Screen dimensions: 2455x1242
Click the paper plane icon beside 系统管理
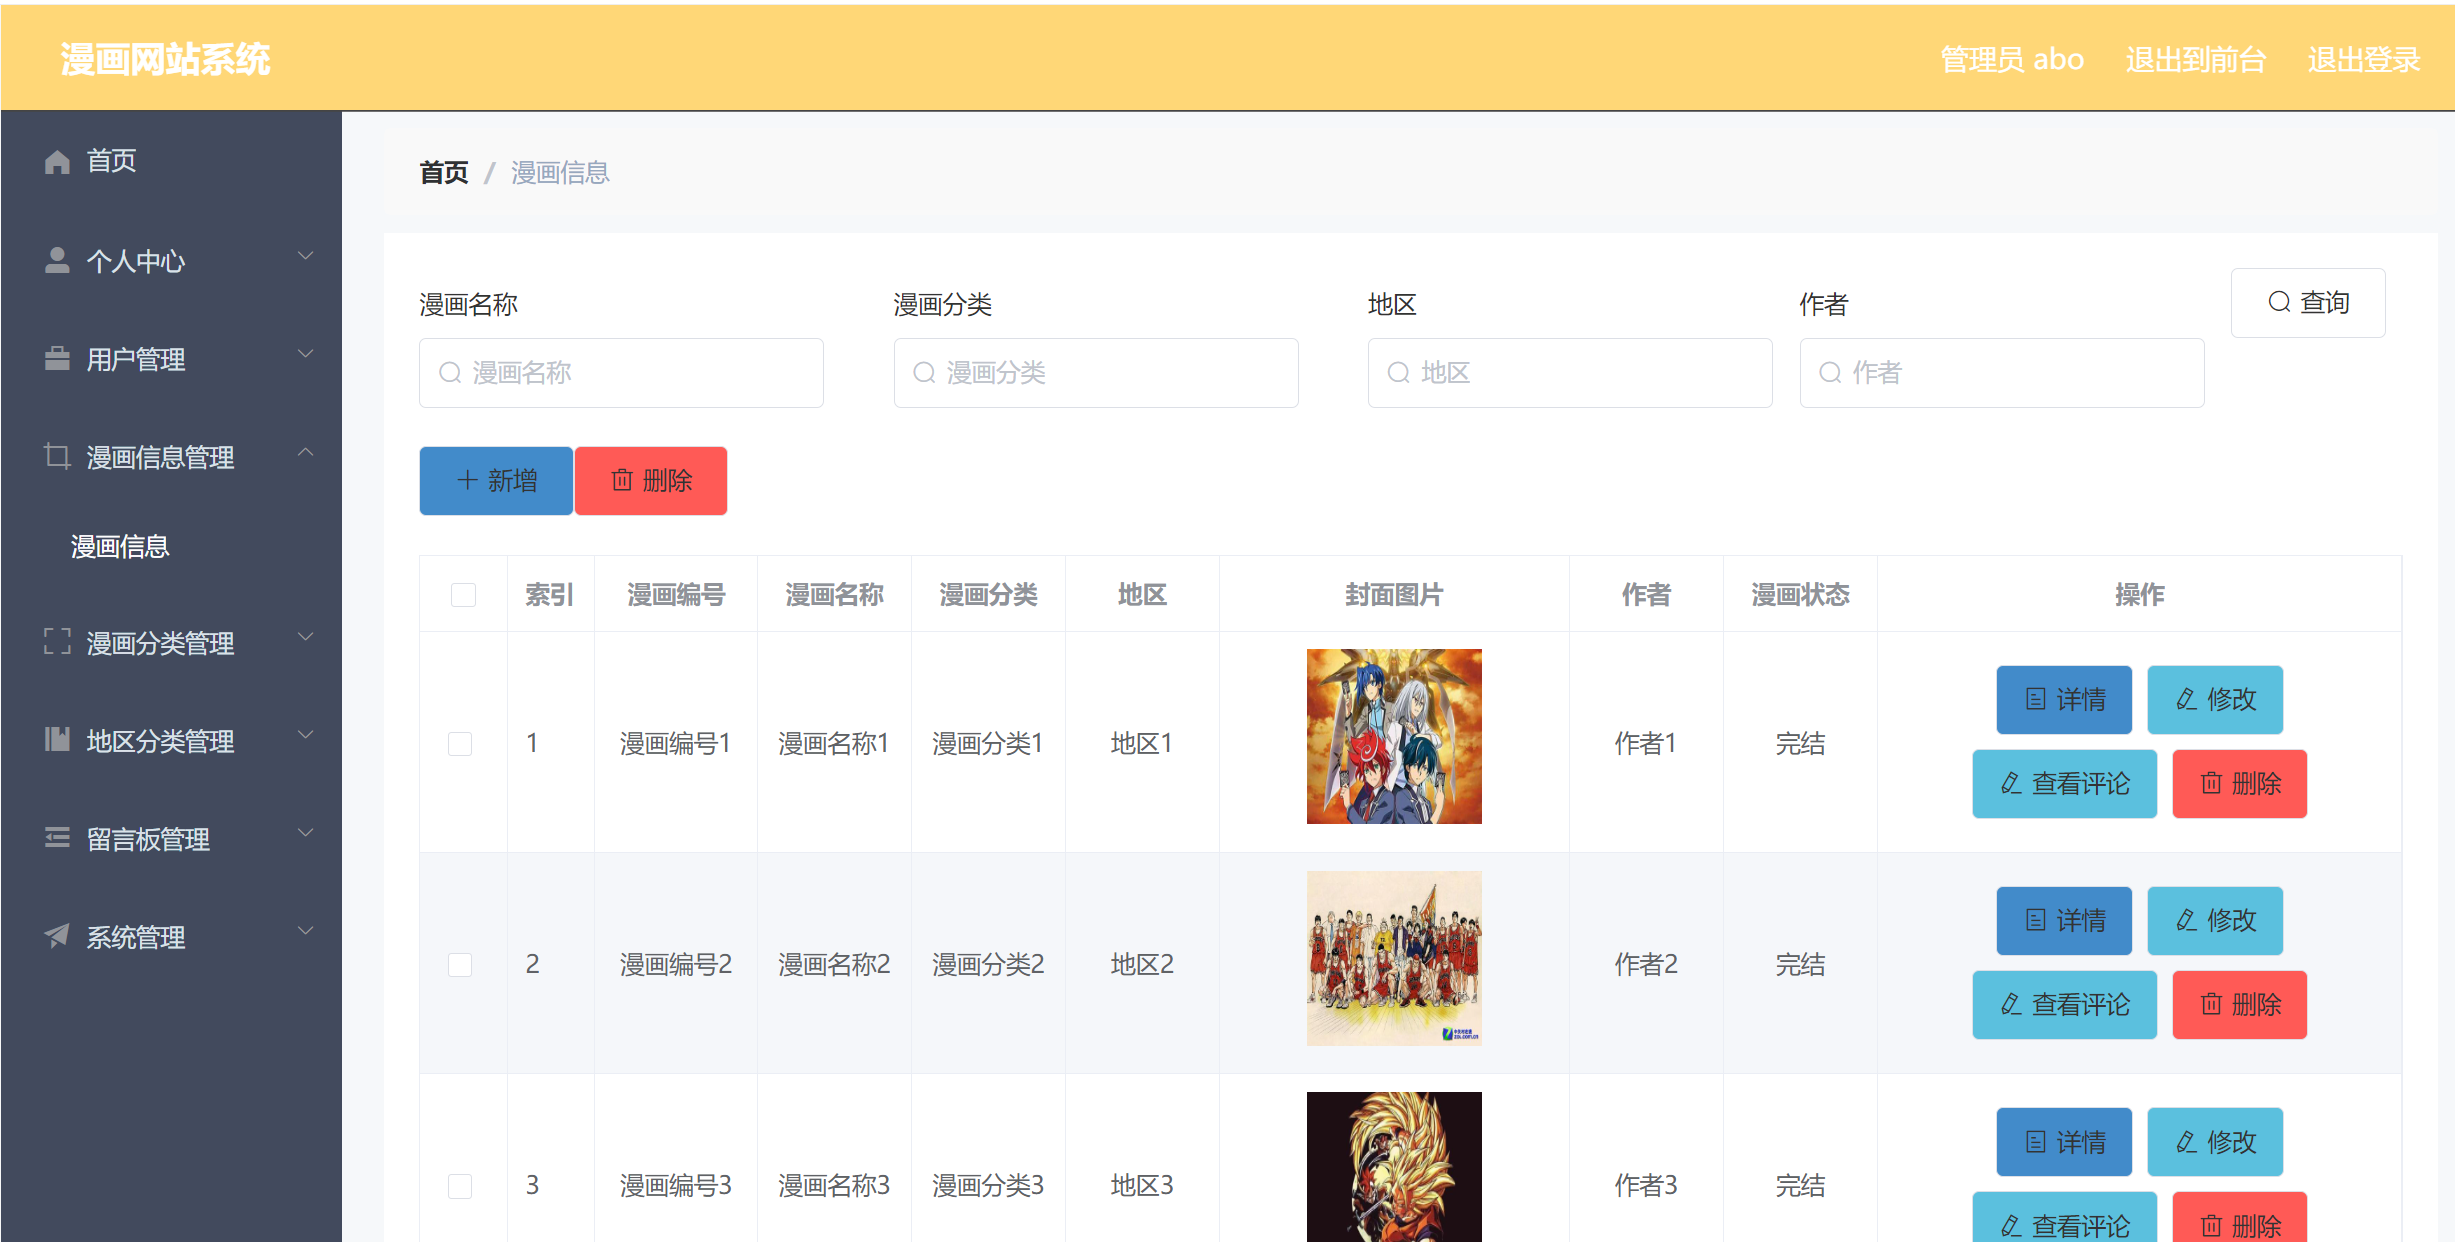[x=57, y=936]
